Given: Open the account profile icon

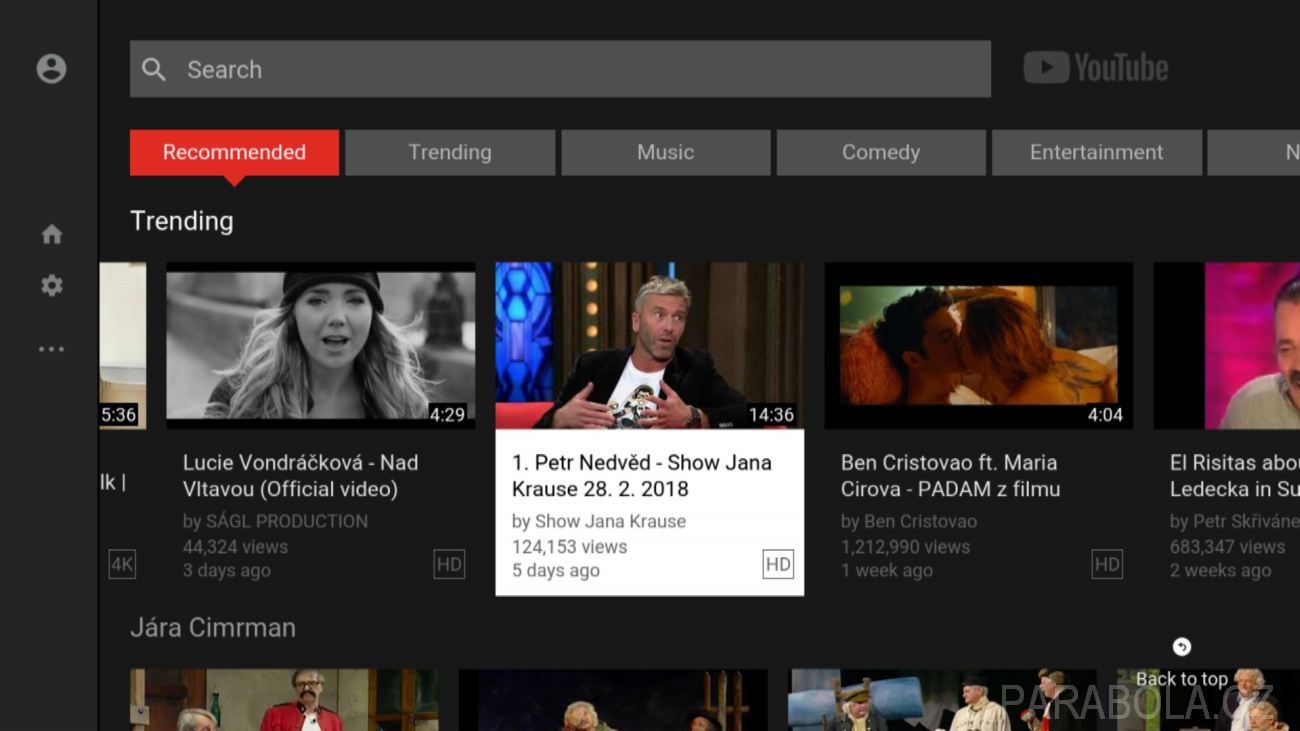Looking at the screenshot, I should tap(51, 68).
